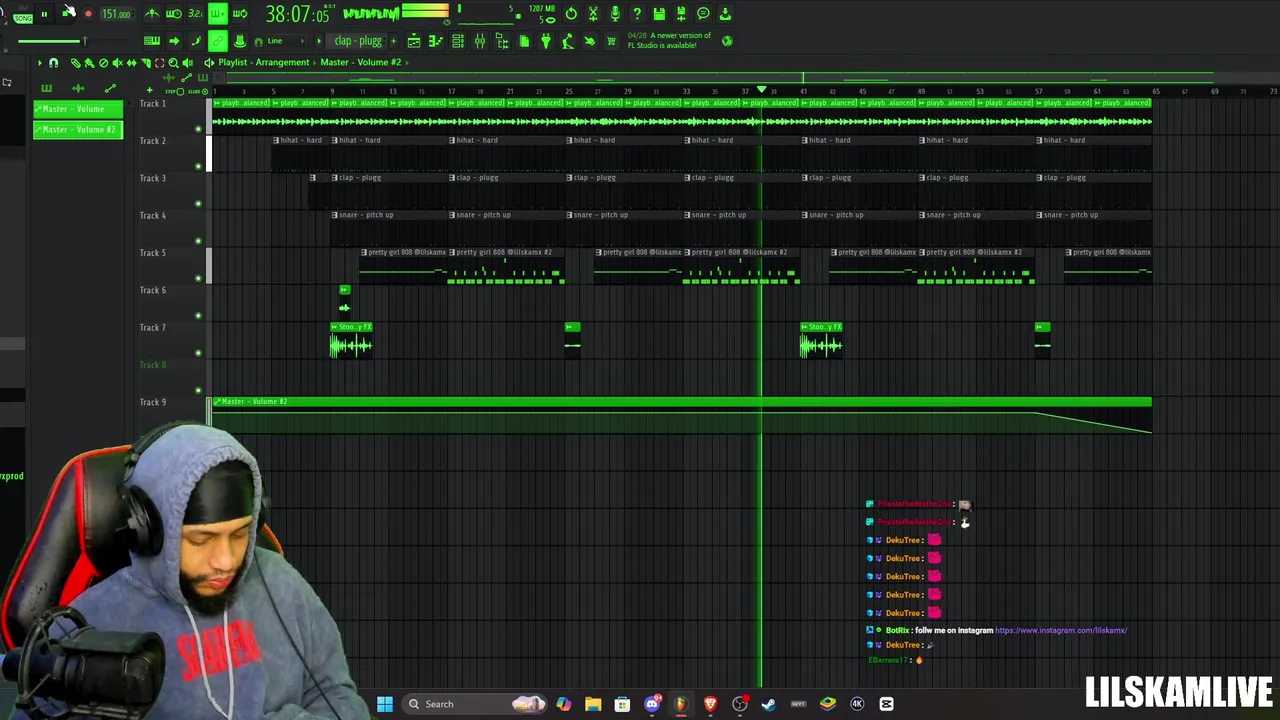Open the Playlist view icon
The image size is (1280, 720).
(414, 41)
